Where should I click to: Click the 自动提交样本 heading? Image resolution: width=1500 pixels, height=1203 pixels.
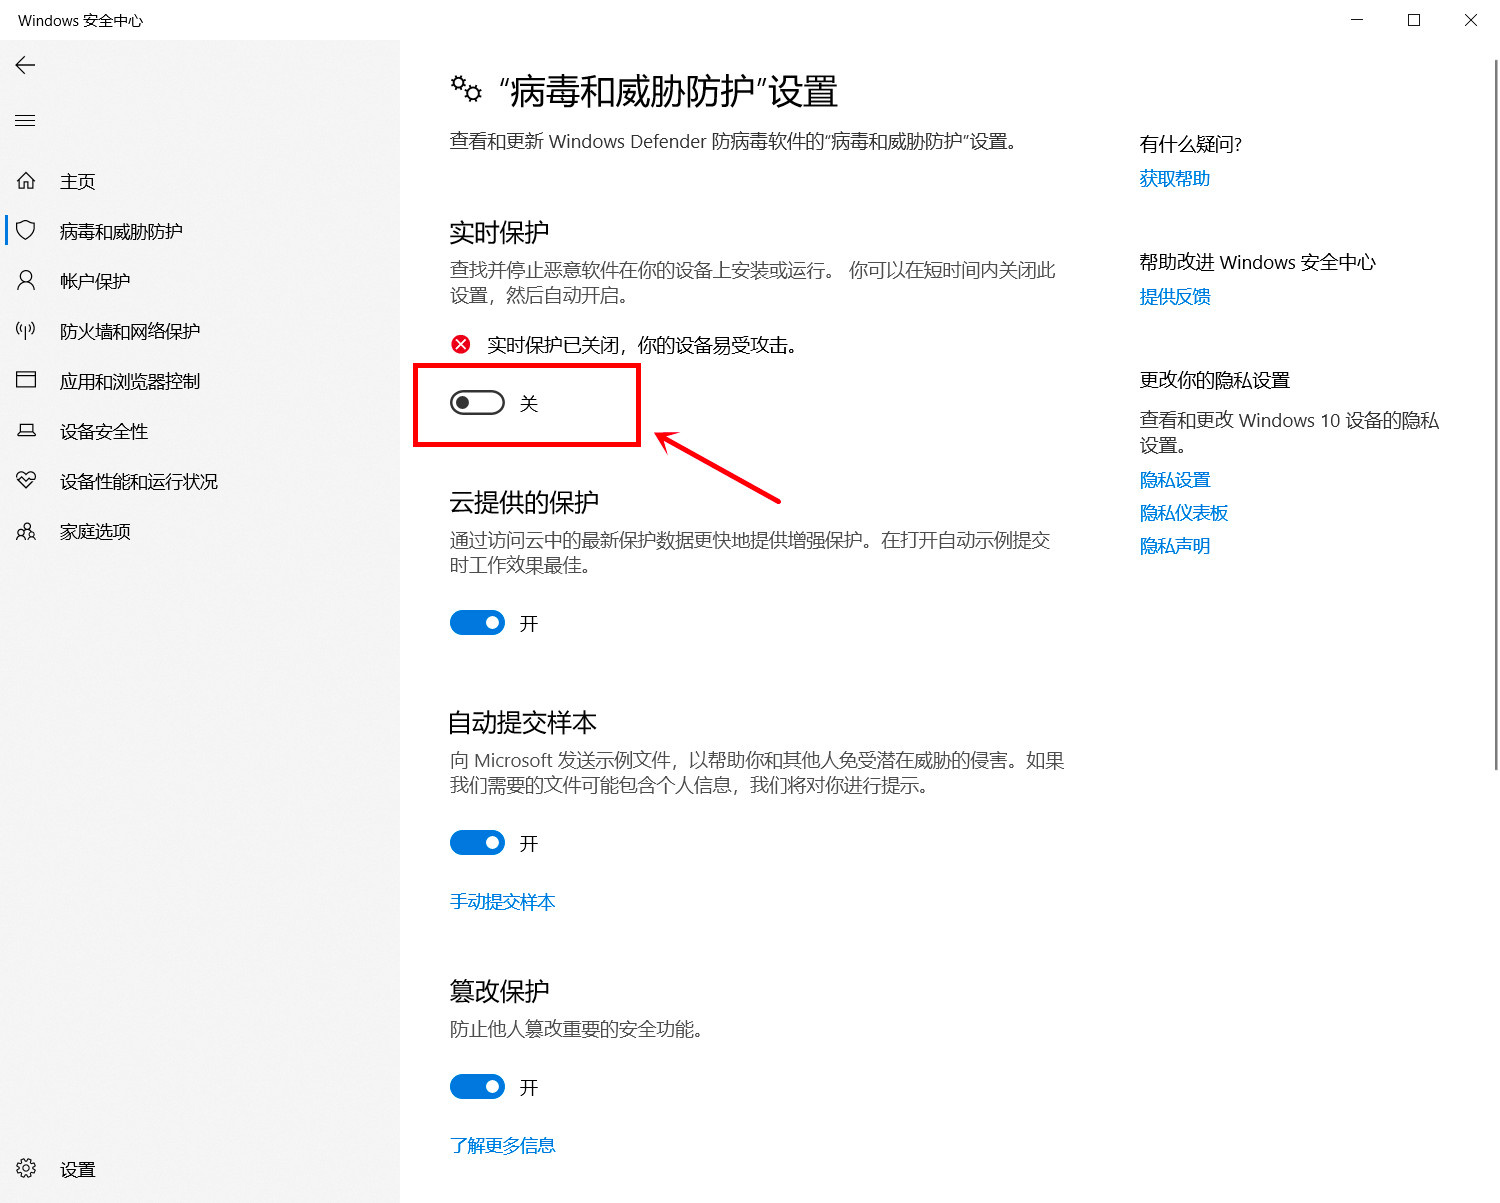click(523, 722)
